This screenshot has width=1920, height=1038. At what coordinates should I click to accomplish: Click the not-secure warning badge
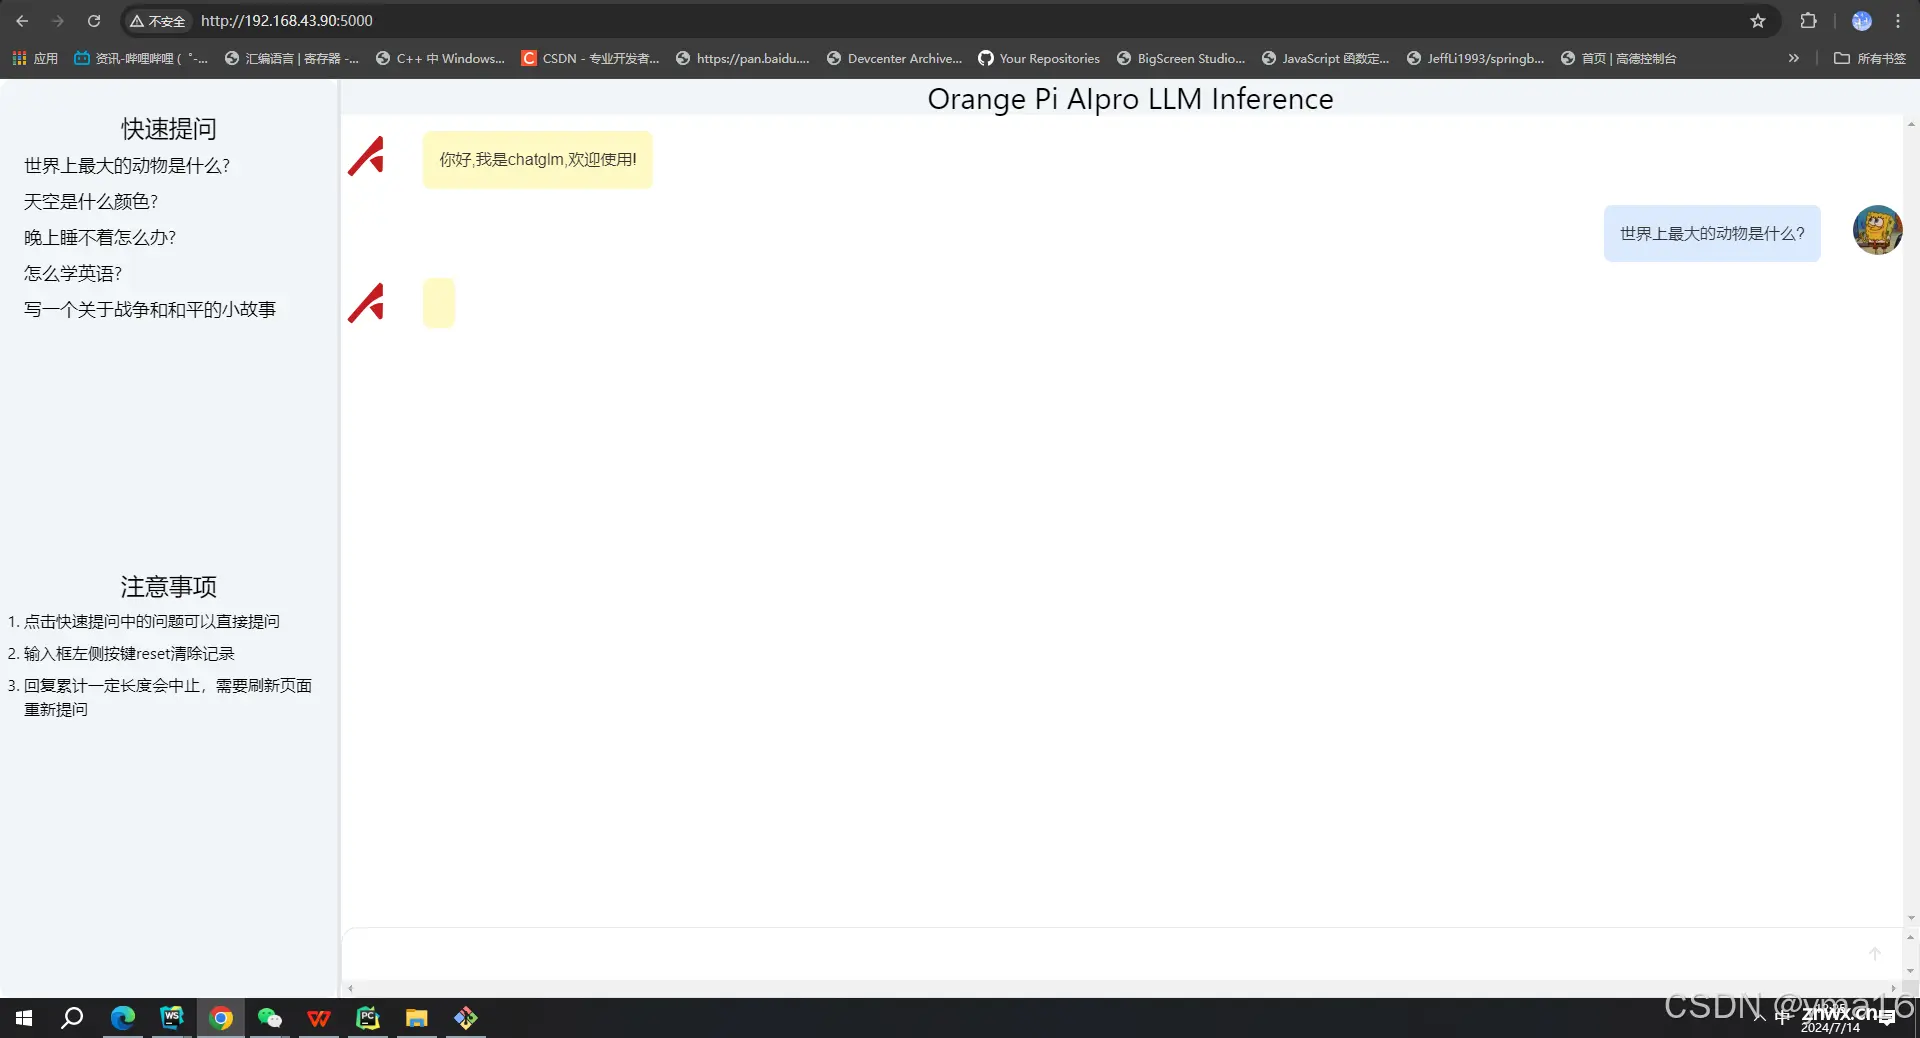[x=157, y=21]
